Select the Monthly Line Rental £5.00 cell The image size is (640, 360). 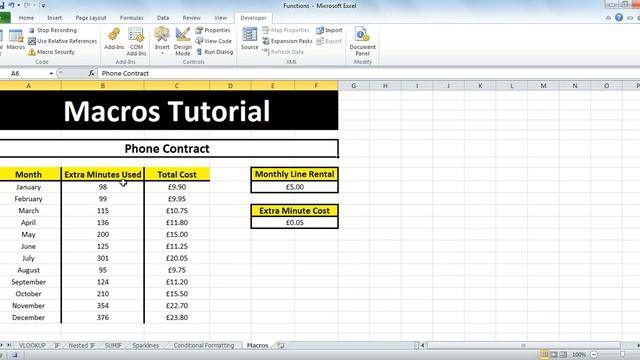pos(295,187)
